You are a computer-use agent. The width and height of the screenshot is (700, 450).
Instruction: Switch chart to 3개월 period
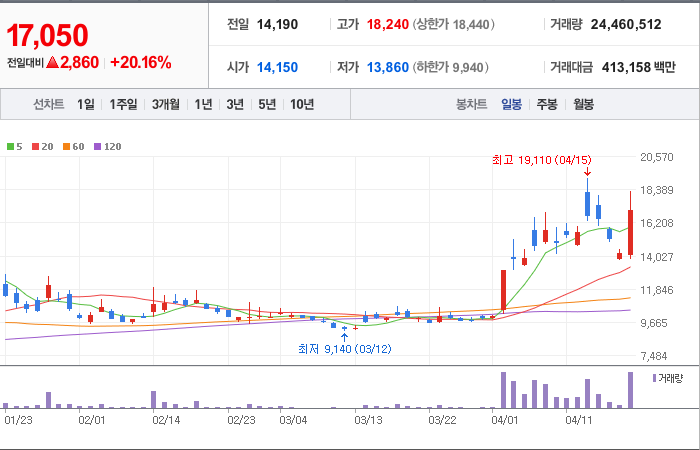pyautogui.click(x=166, y=104)
